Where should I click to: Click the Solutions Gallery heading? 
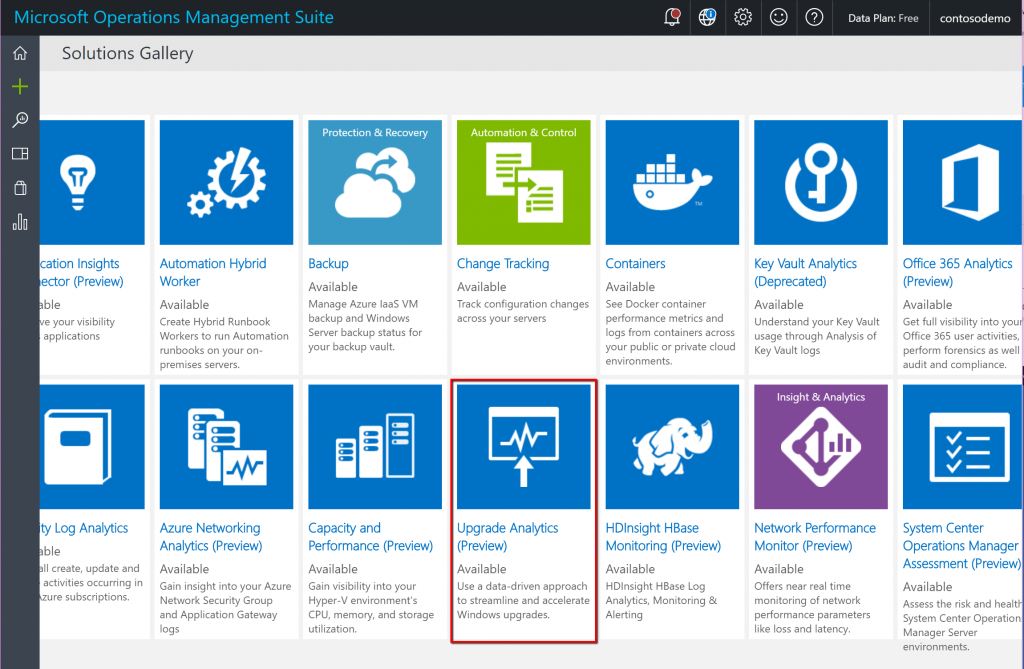pos(127,53)
